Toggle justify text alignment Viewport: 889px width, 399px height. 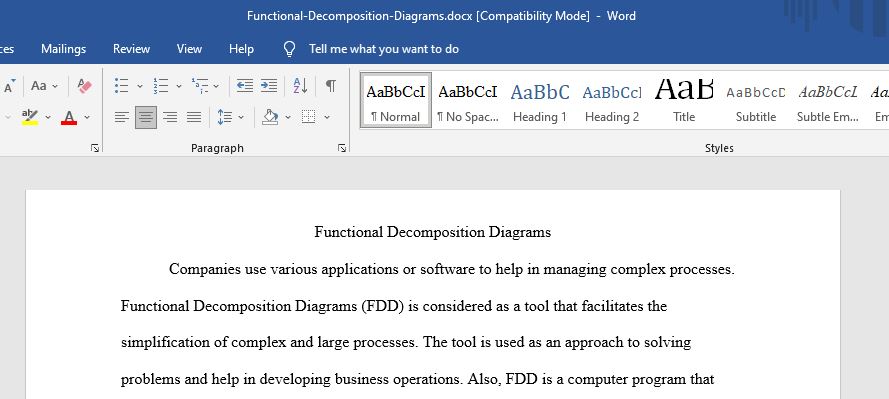194,117
